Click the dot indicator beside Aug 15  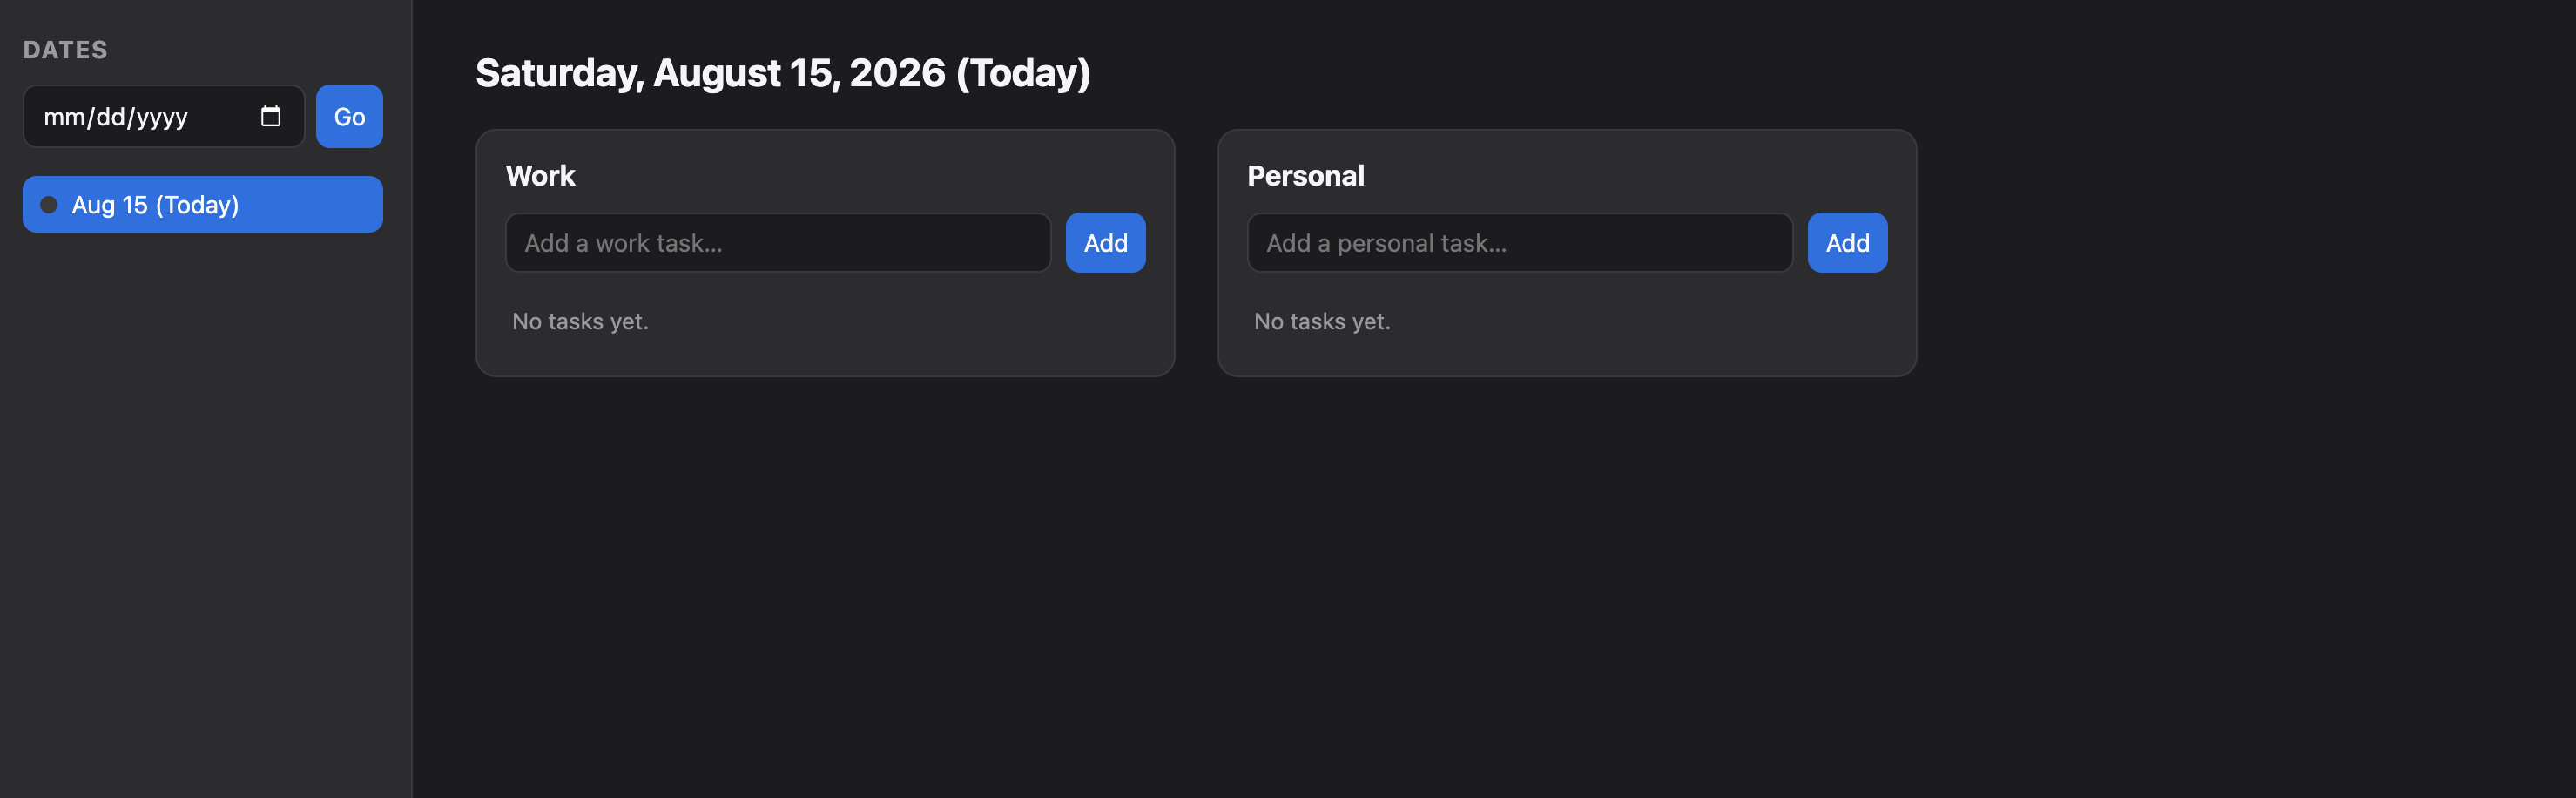(49, 205)
